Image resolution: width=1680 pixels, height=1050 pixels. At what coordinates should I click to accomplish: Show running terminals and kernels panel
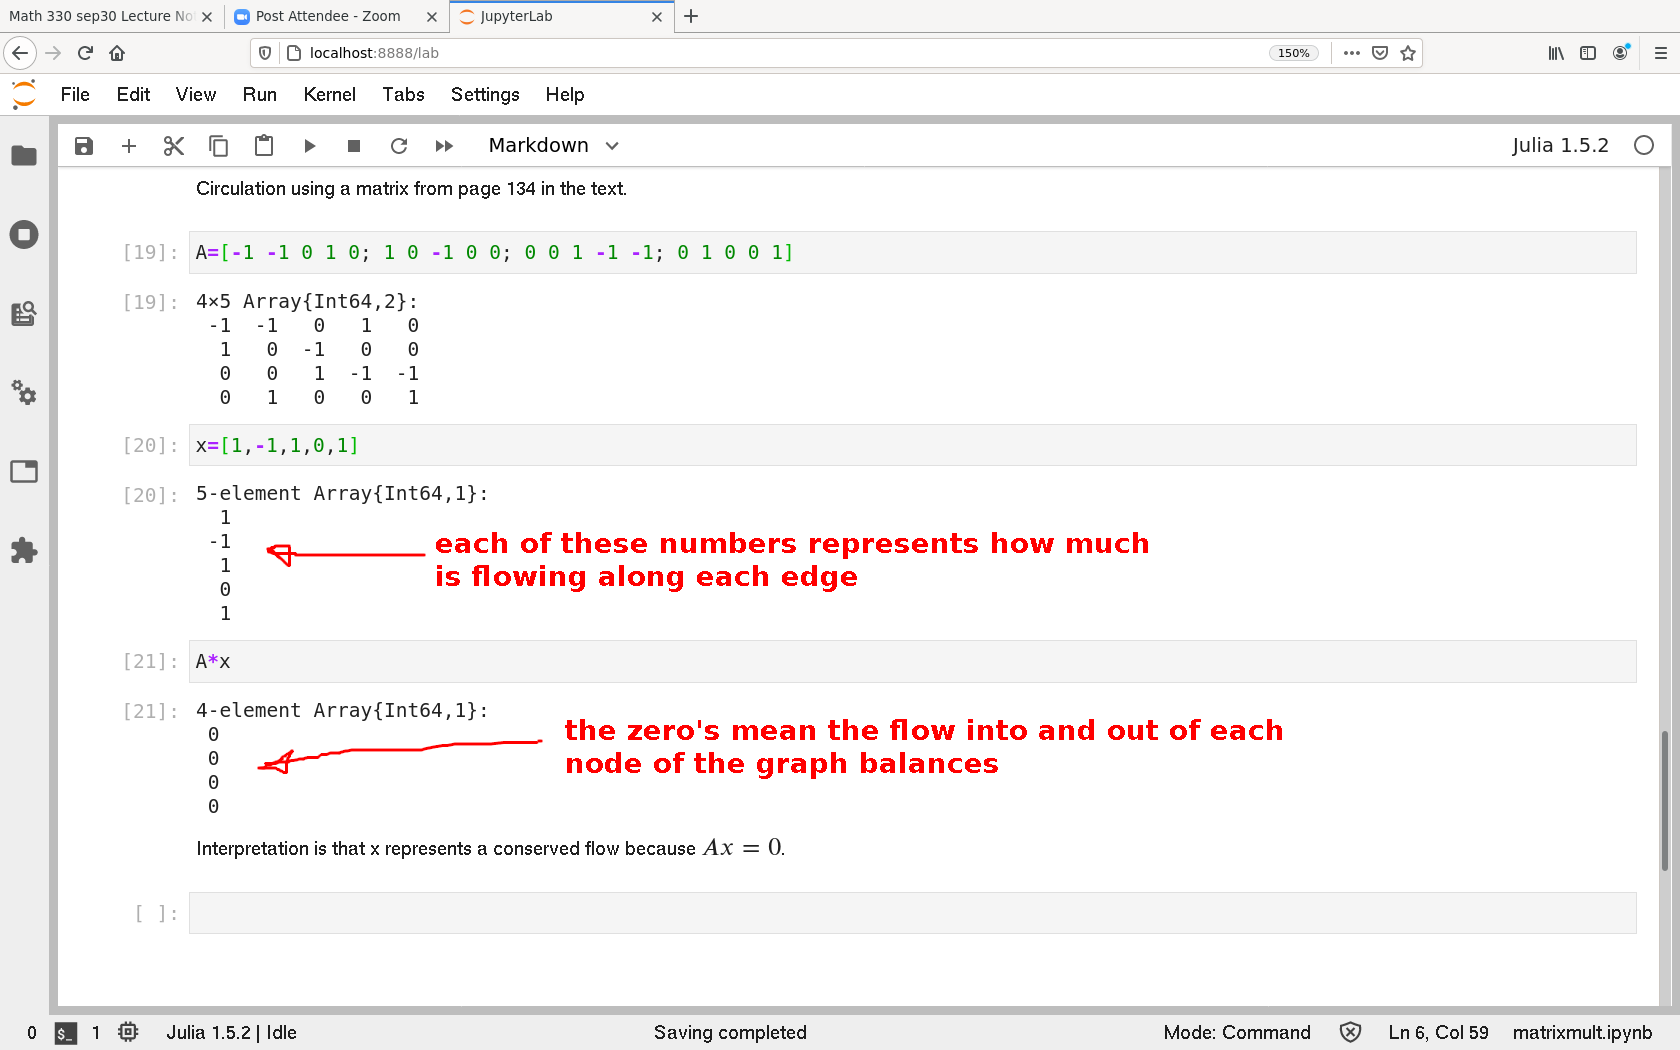[x=24, y=235]
